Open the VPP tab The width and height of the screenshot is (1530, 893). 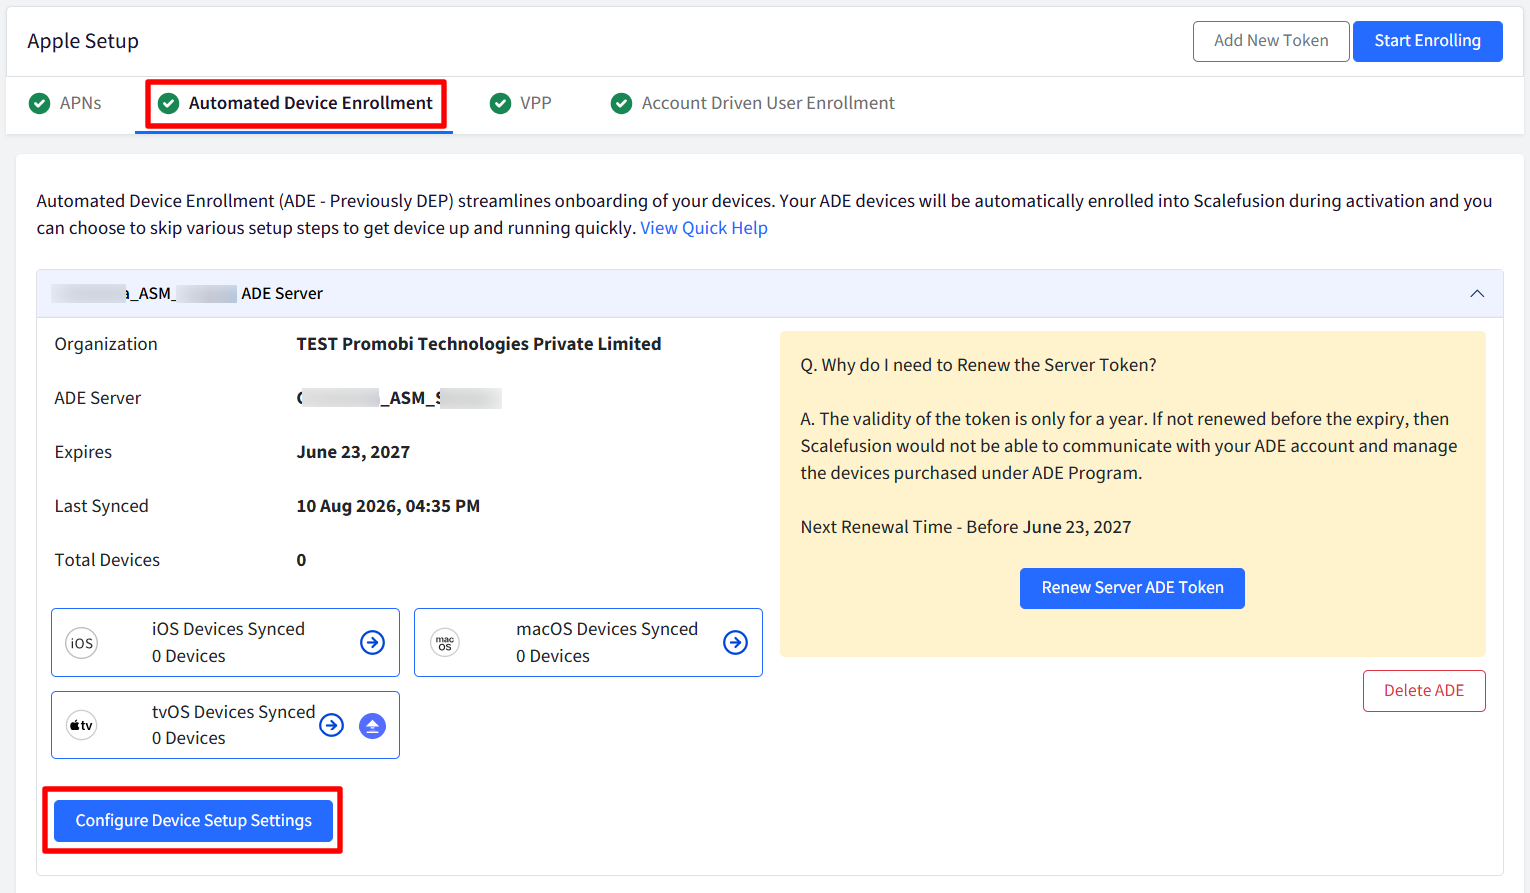[521, 103]
